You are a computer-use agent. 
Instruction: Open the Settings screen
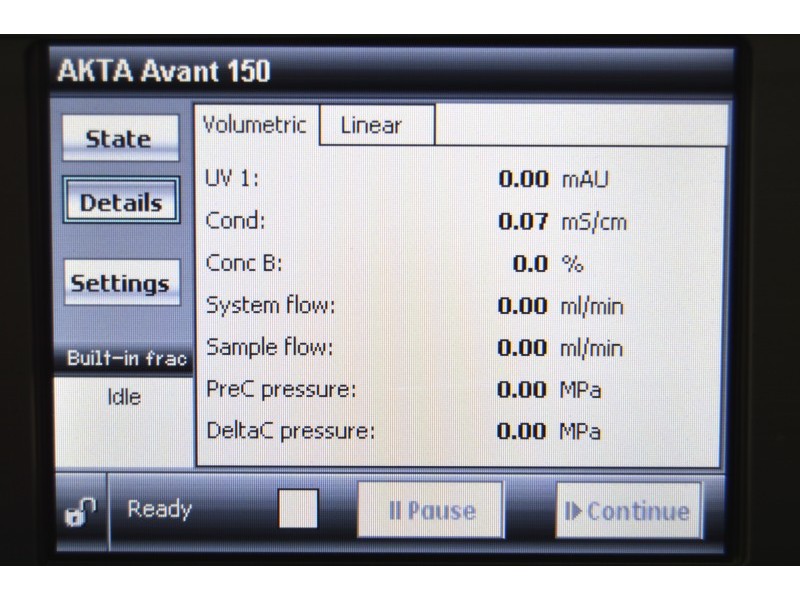point(122,283)
